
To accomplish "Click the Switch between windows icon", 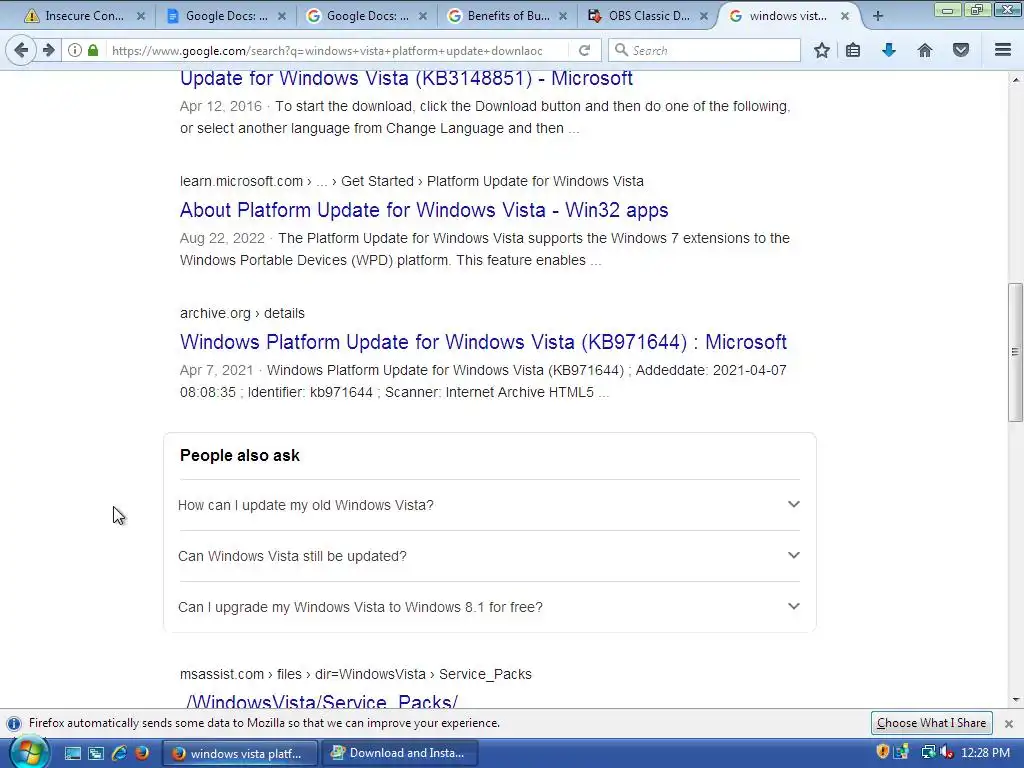I will (x=96, y=753).
